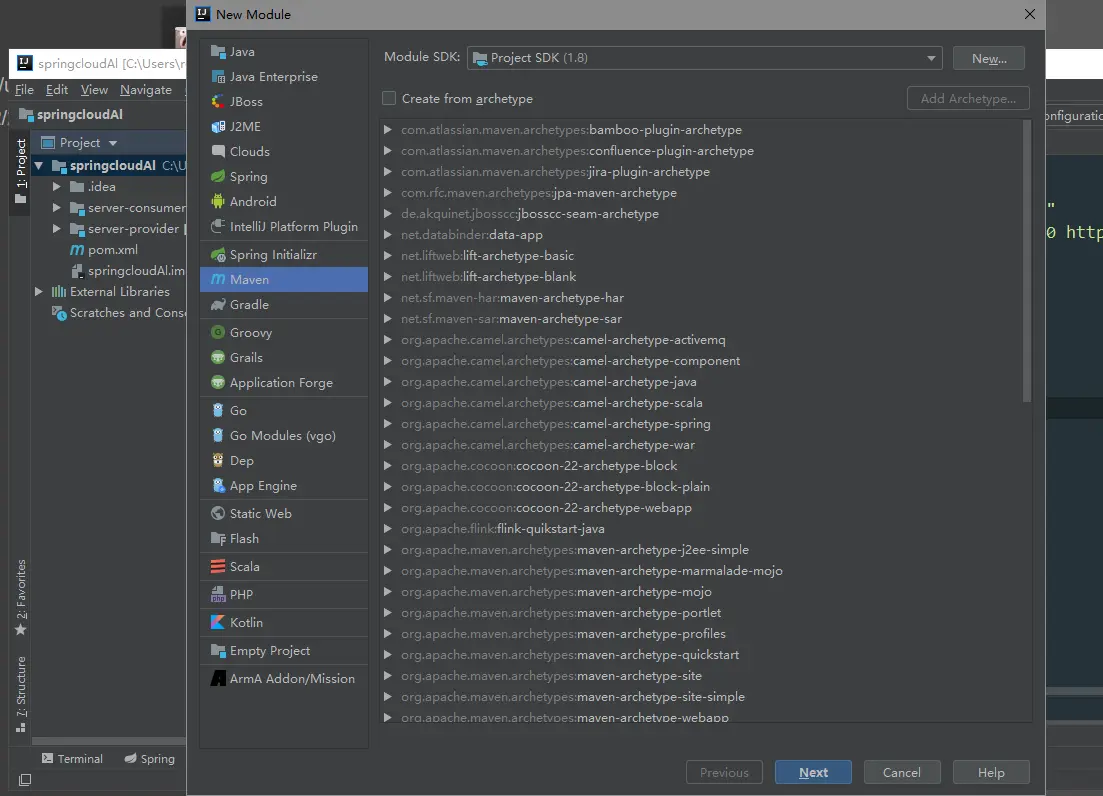Pick the Spring leaf icon in module list

click(x=218, y=176)
